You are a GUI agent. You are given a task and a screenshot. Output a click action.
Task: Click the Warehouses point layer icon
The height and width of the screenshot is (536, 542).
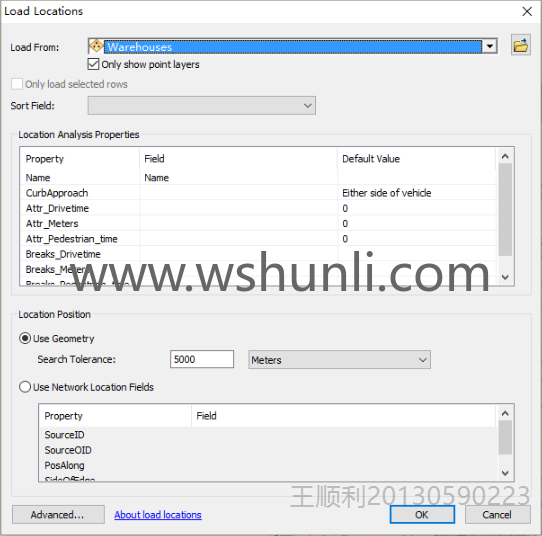pyautogui.click(x=96, y=46)
